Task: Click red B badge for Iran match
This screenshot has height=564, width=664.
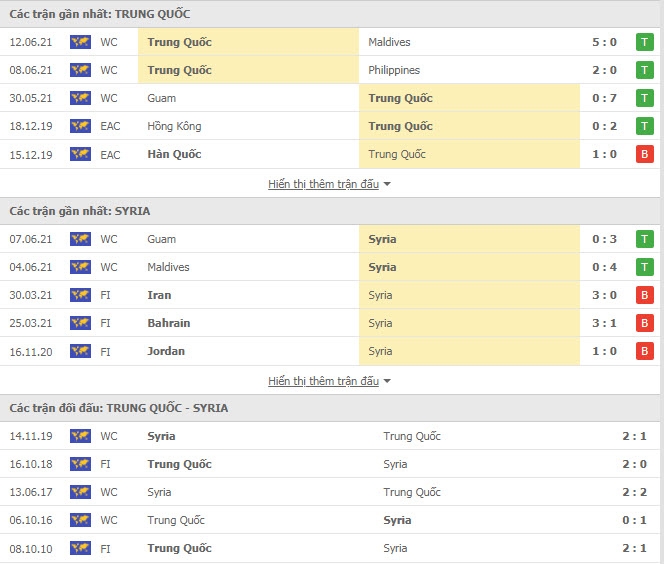Action: point(645,295)
